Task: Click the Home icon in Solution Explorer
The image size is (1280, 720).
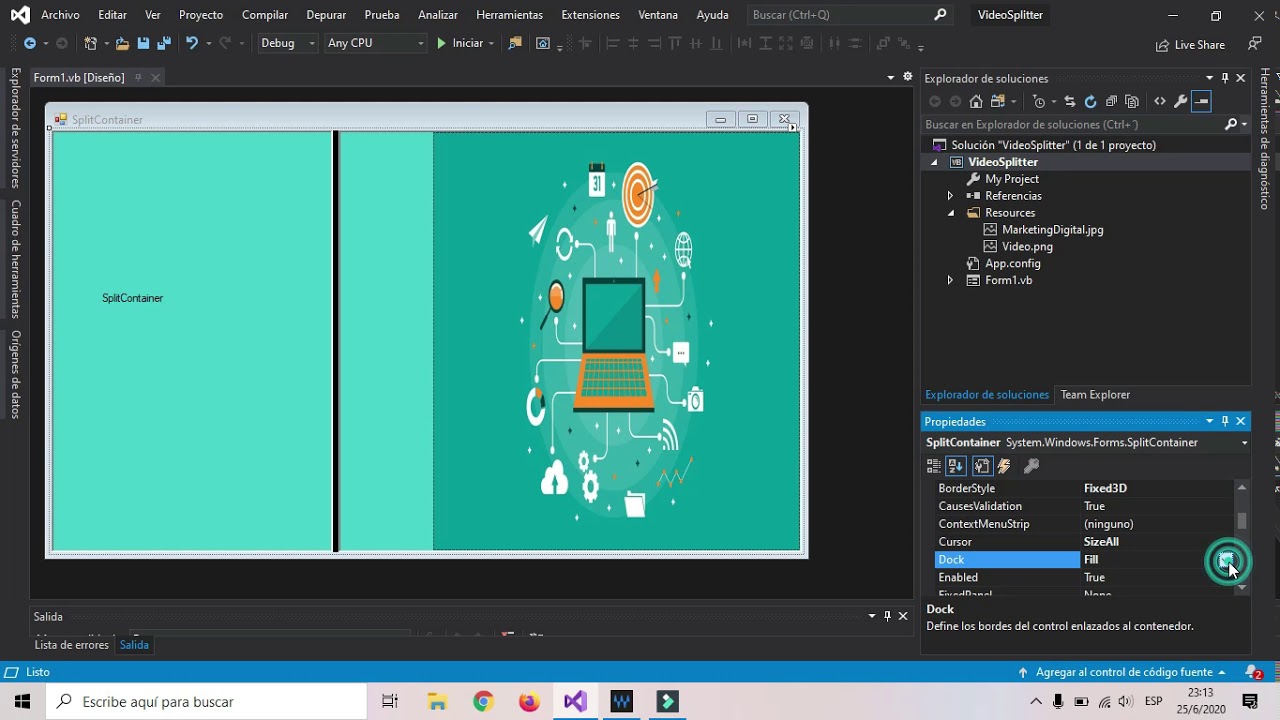Action: coord(976,101)
